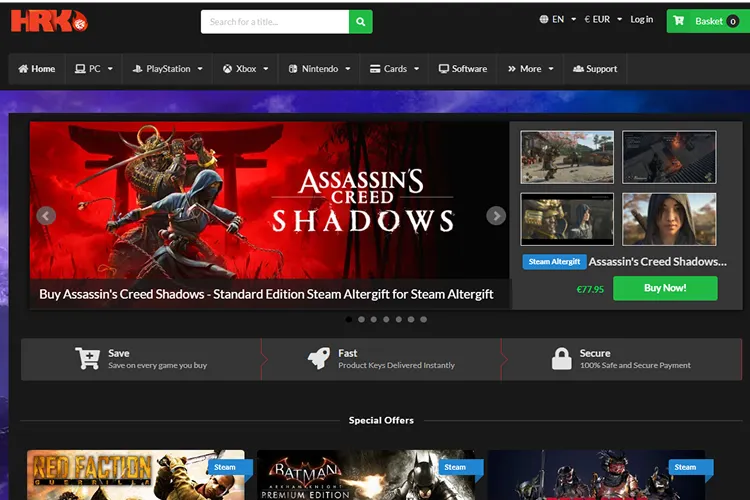Select the fourth carousel dot

coord(386,319)
